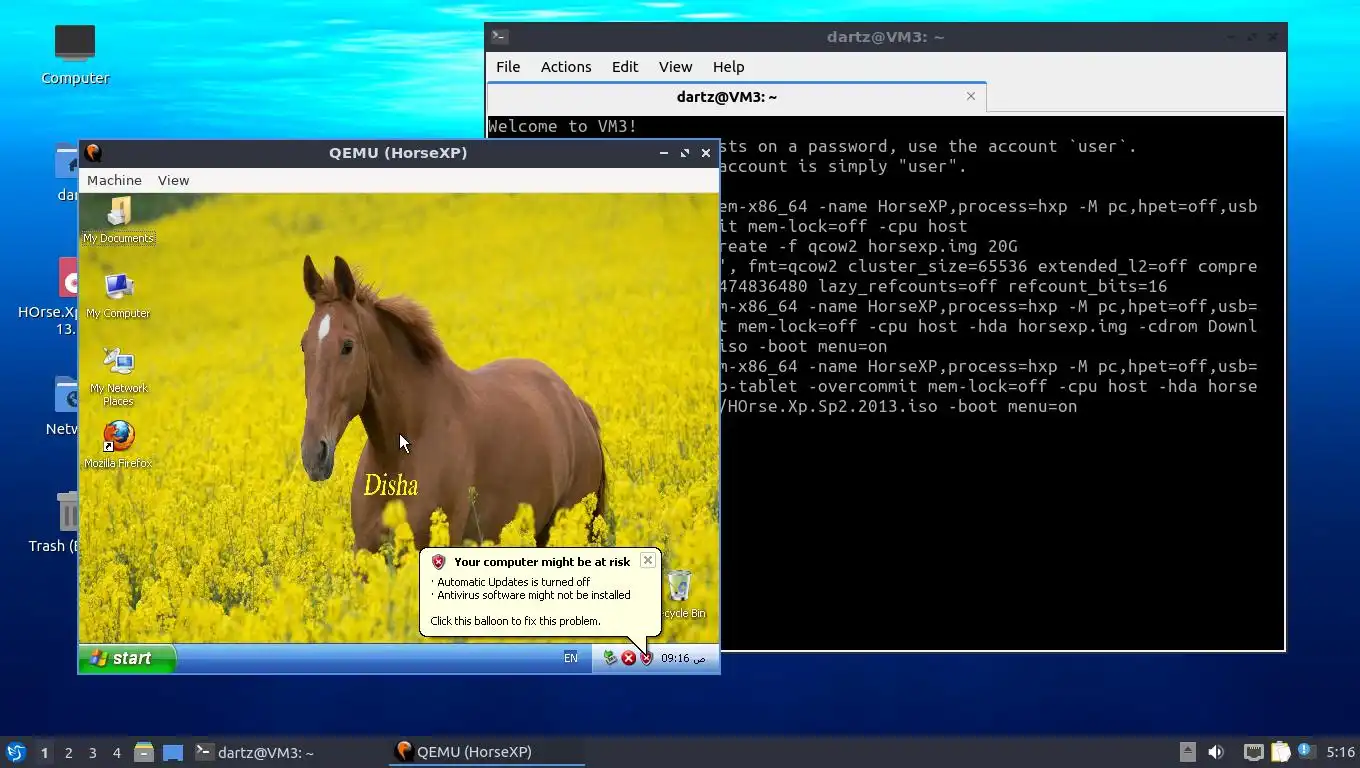The width and height of the screenshot is (1360, 768).
Task: Open the Computer desktop icon
Action: click(75, 54)
